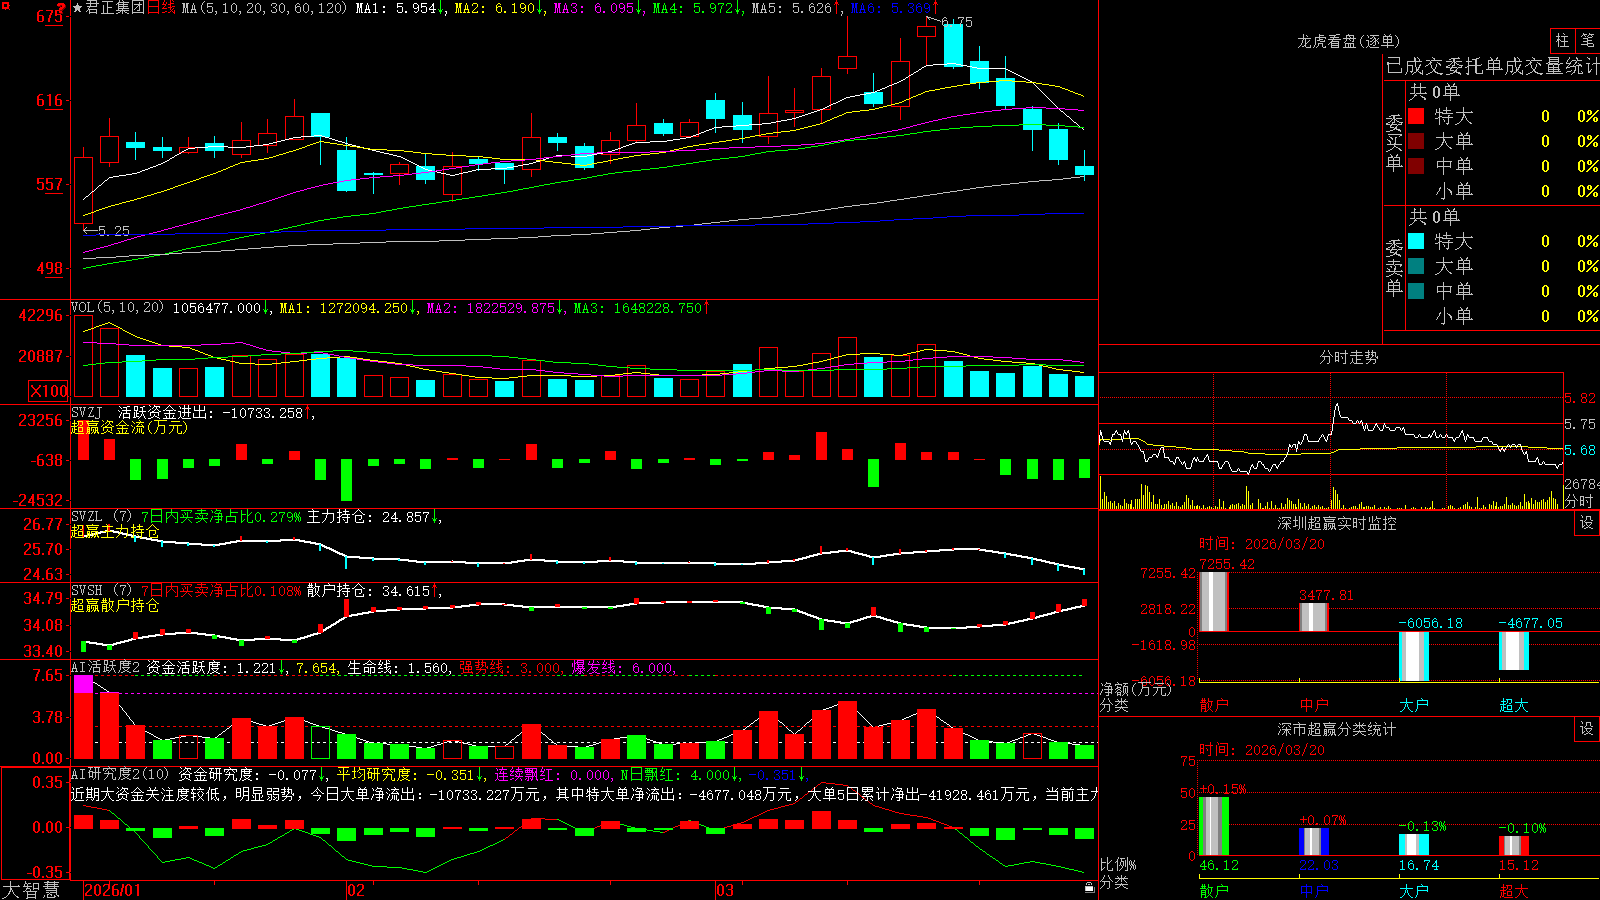
Task: Select the 日线 period label
Action: [161, 8]
